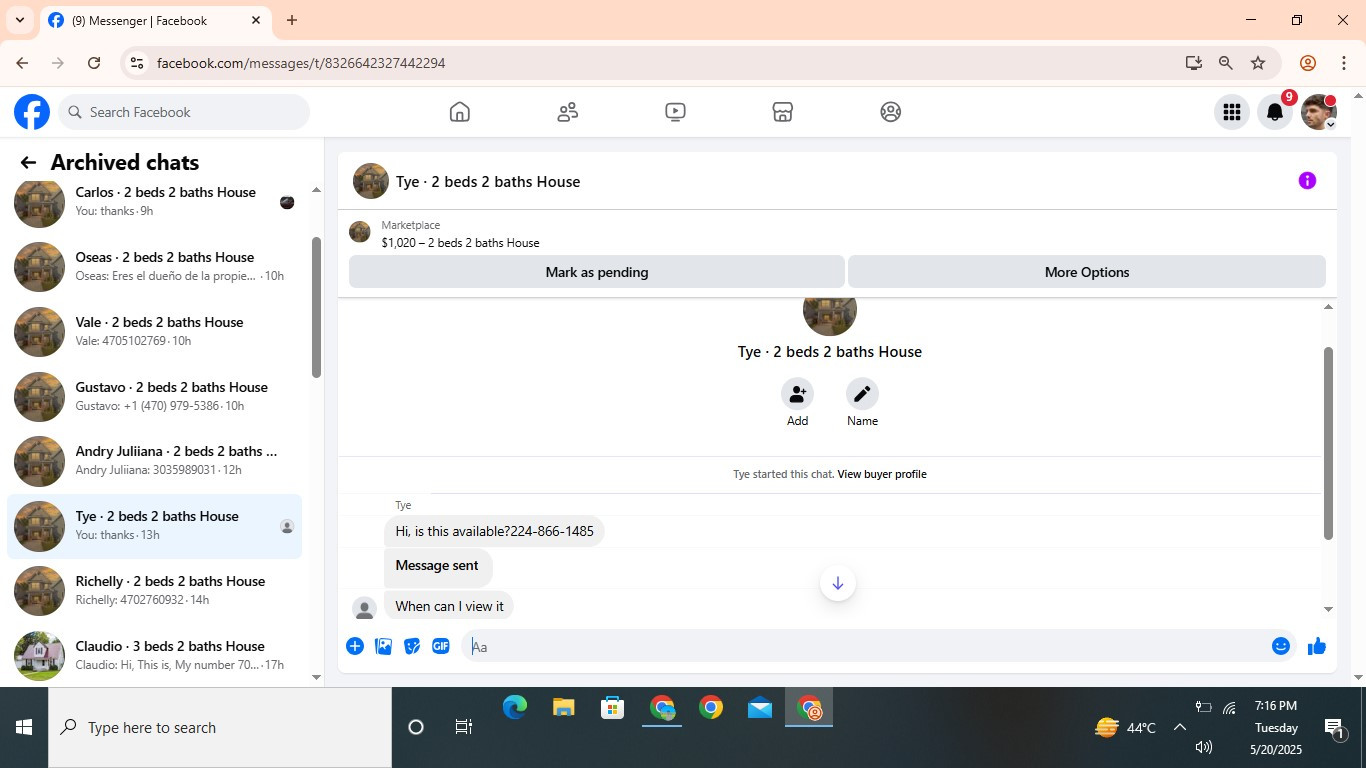1366x768 pixels.
Task: Open Chrome profile icon
Action: click(1307, 63)
